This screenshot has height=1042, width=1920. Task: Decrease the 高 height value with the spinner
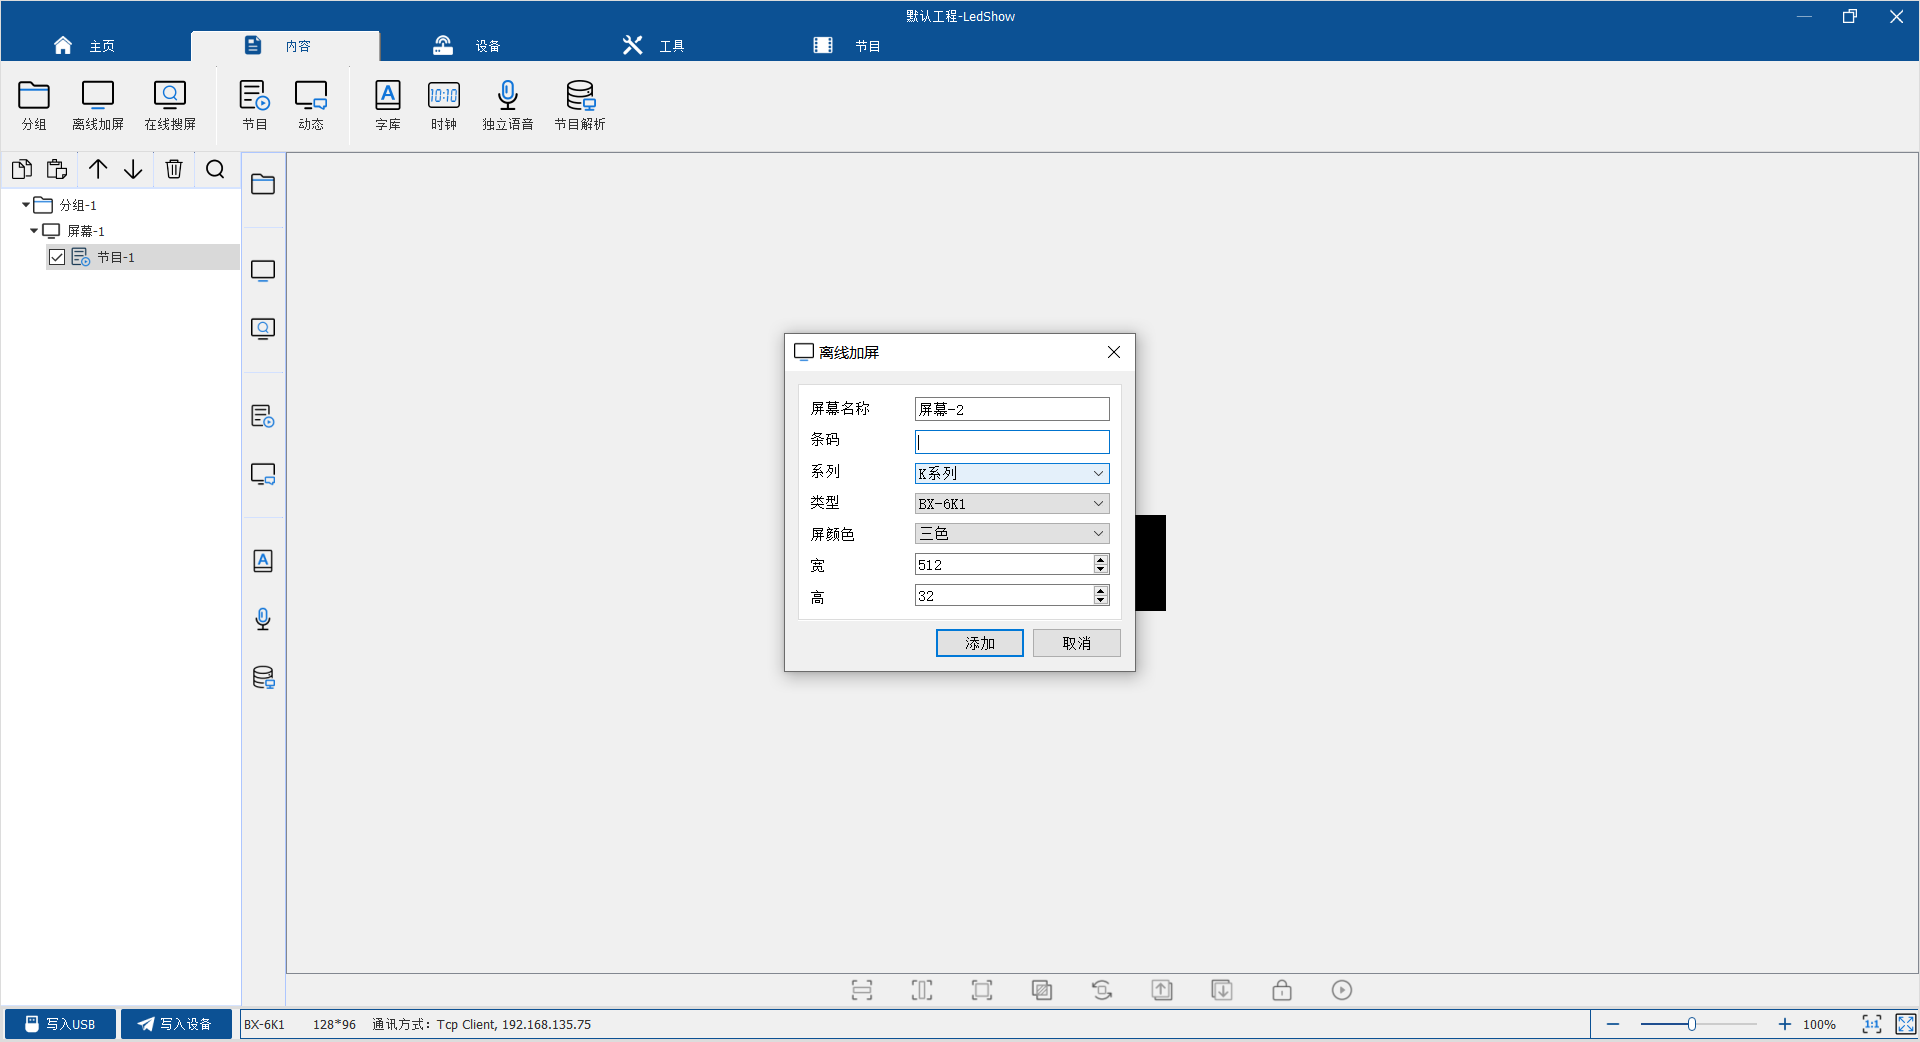pyautogui.click(x=1101, y=601)
